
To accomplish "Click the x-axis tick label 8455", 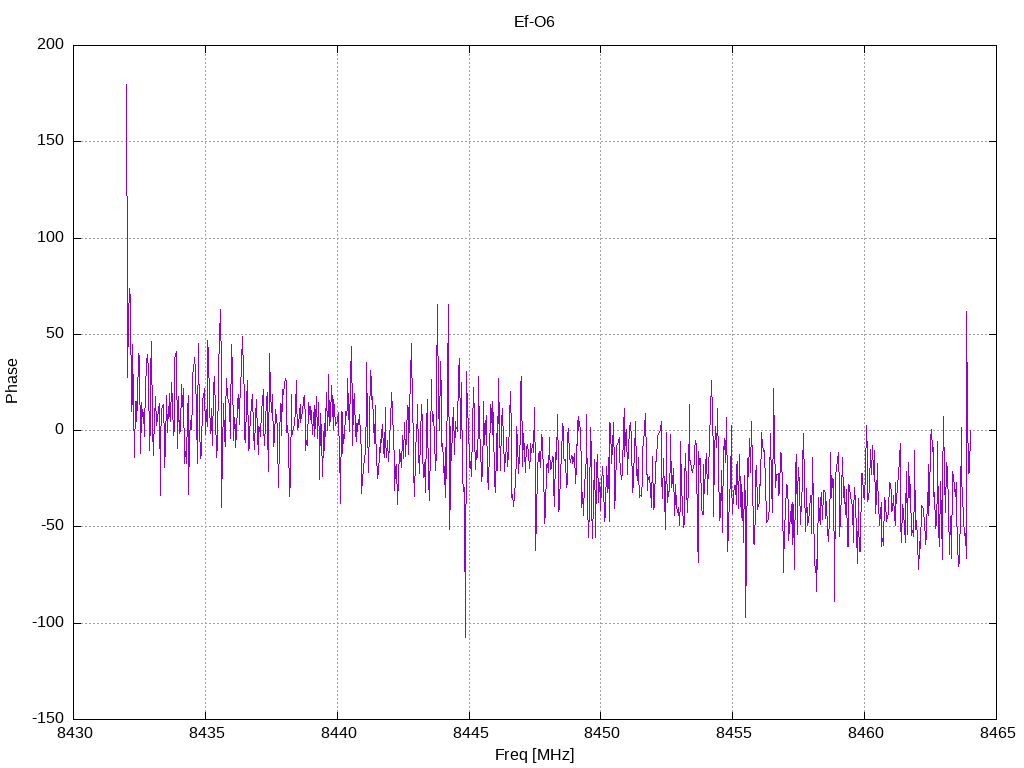I will pos(733,733).
